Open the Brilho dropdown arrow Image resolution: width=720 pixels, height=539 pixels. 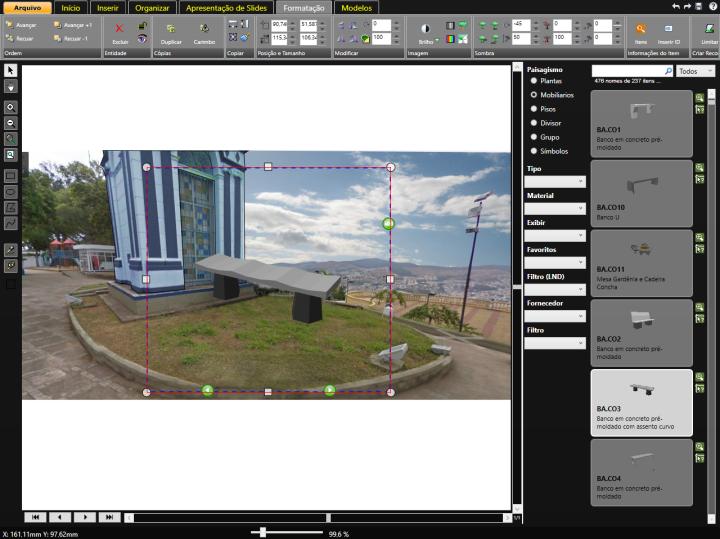tap(437, 41)
